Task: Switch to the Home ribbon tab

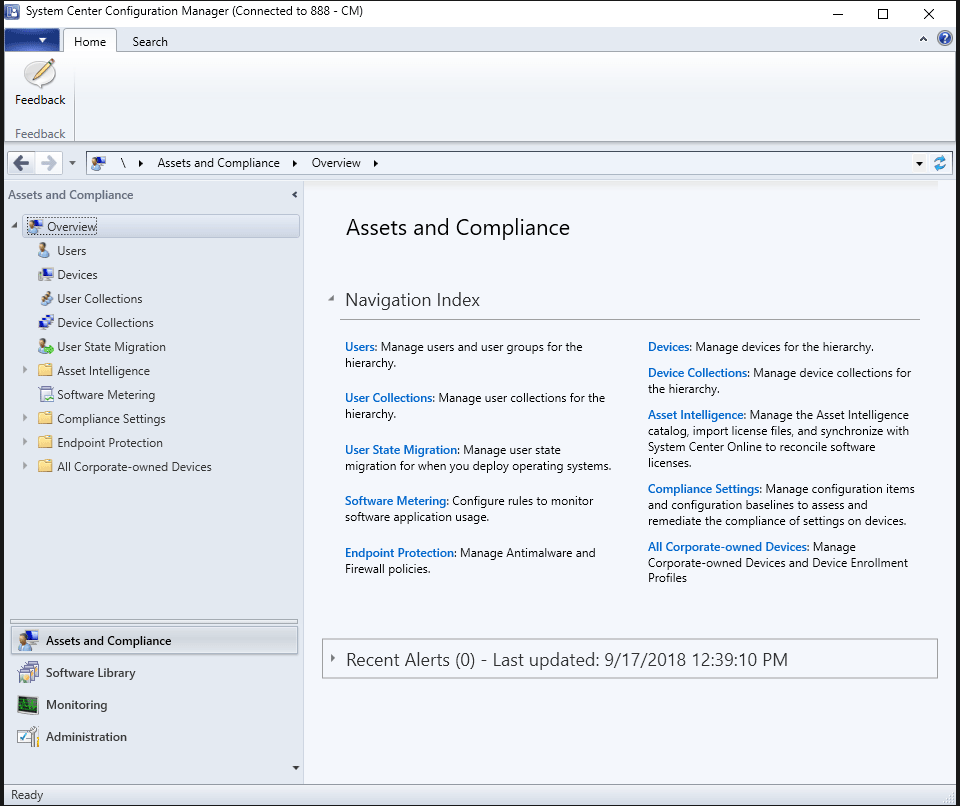Action: (x=90, y=42)
